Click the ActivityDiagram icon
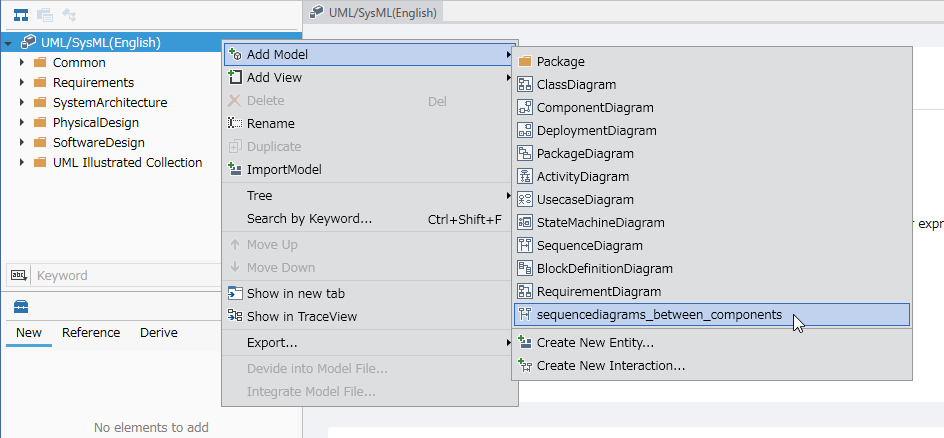The width and height of the screenshot is (944, 438). (x=525, y=176)
